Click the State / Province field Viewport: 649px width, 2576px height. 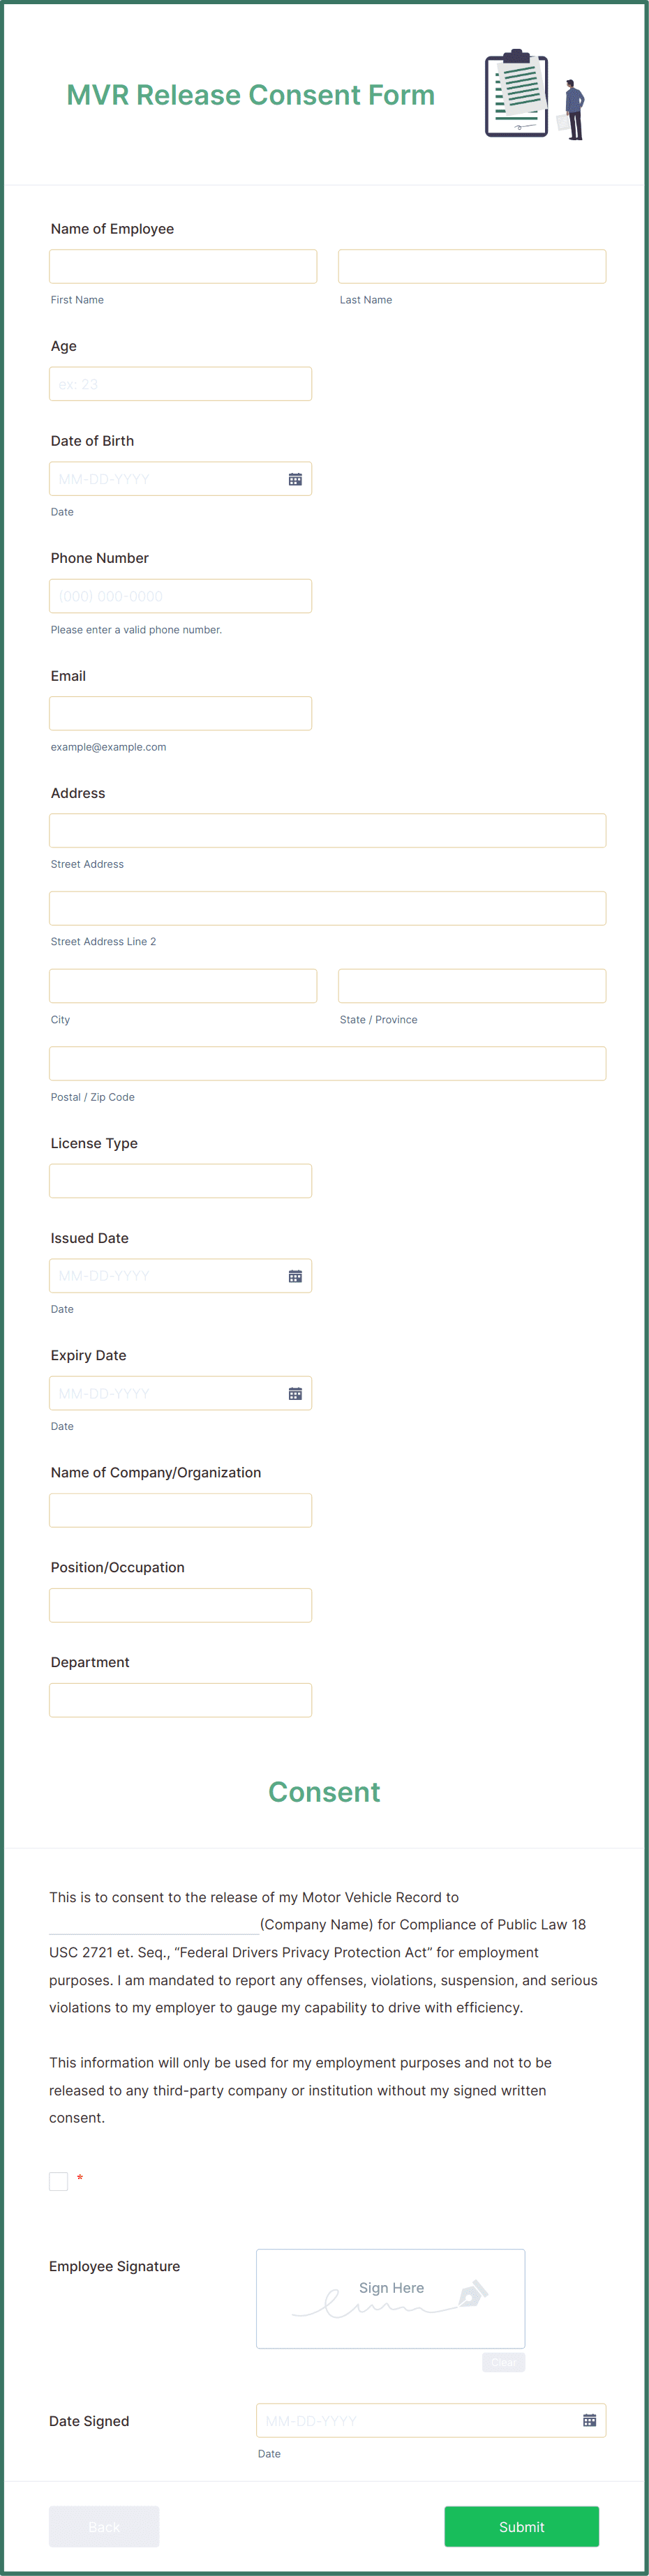point(472,986)
